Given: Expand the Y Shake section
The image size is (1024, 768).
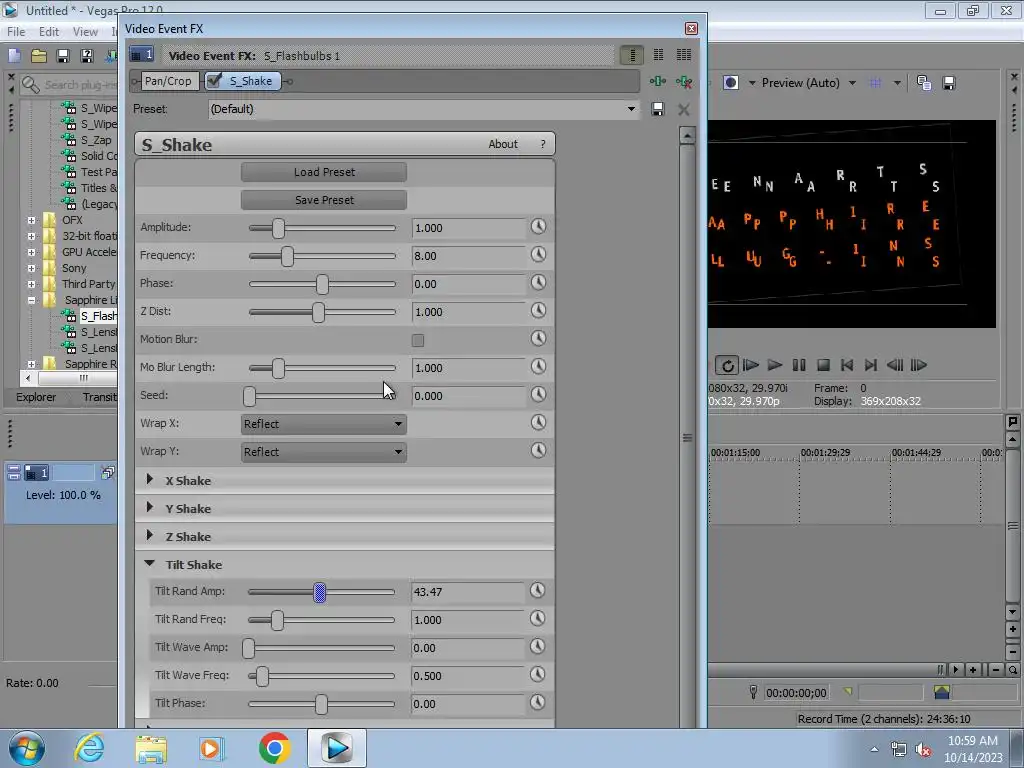Looking at the screenshot, I should (150, 507).
